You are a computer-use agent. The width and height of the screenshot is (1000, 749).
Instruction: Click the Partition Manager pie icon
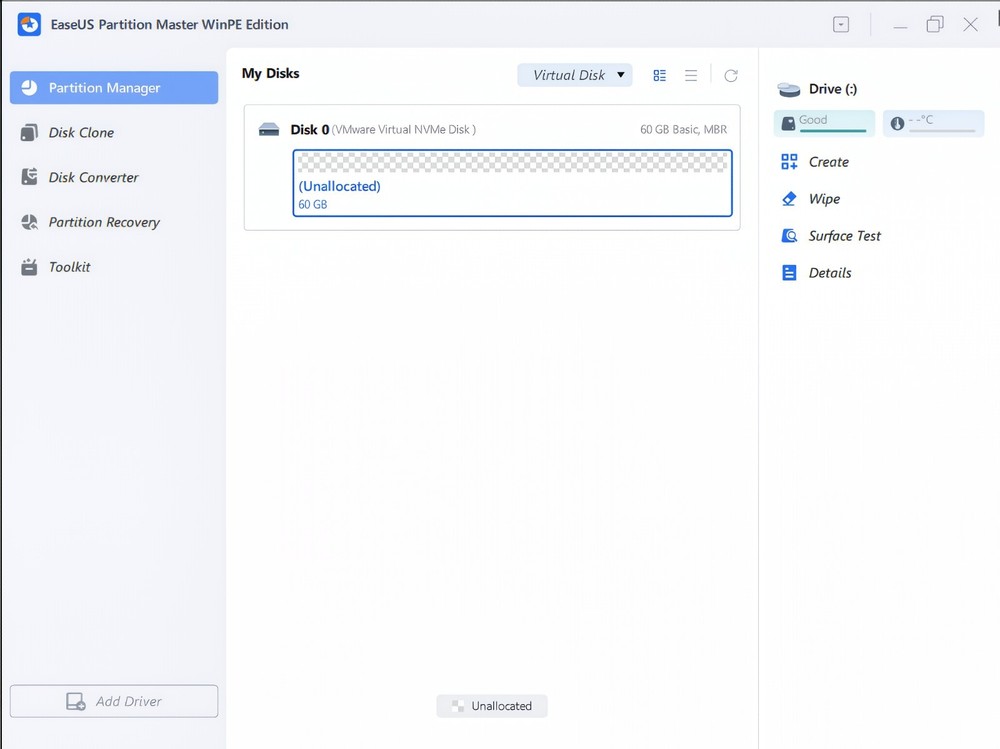(x=29, y=88)
